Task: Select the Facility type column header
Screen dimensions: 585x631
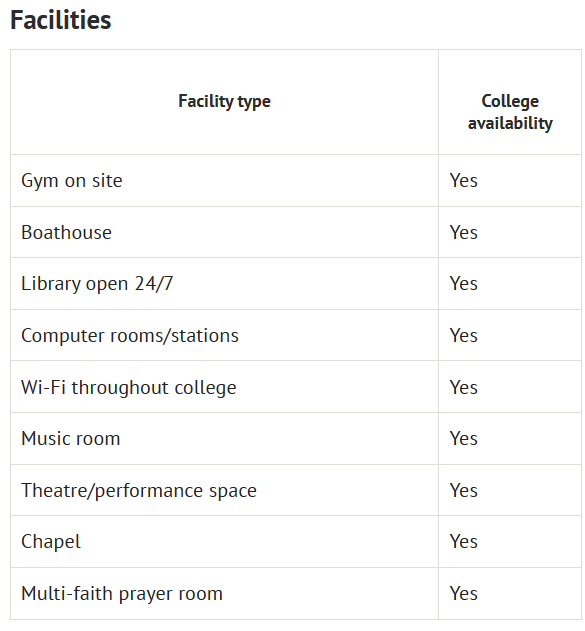Action: 224,101
